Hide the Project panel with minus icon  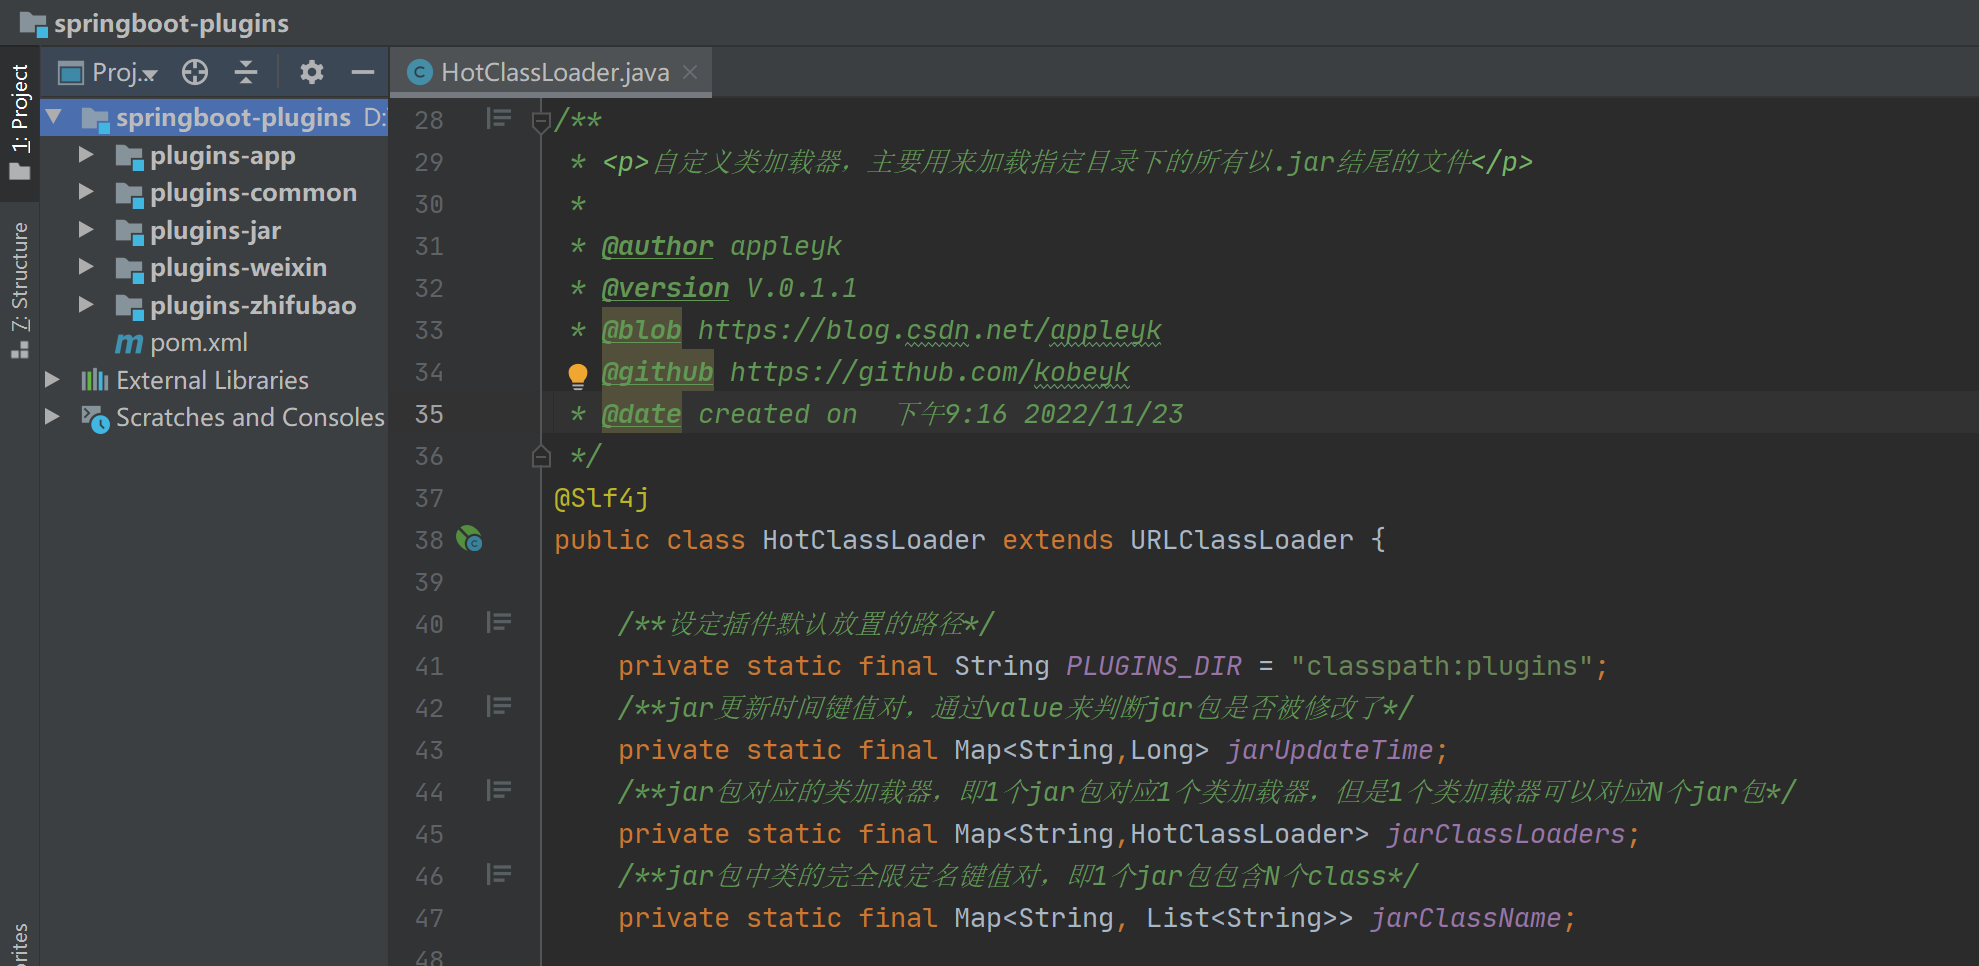coord(362,72)
